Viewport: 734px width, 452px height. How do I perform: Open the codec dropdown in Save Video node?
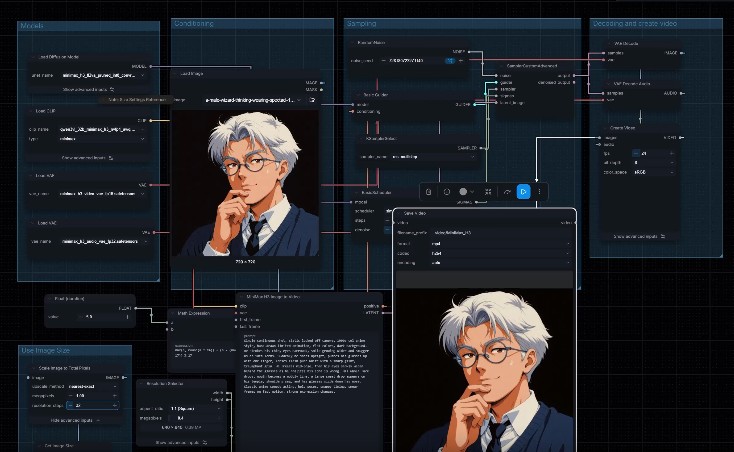[500, 253]
